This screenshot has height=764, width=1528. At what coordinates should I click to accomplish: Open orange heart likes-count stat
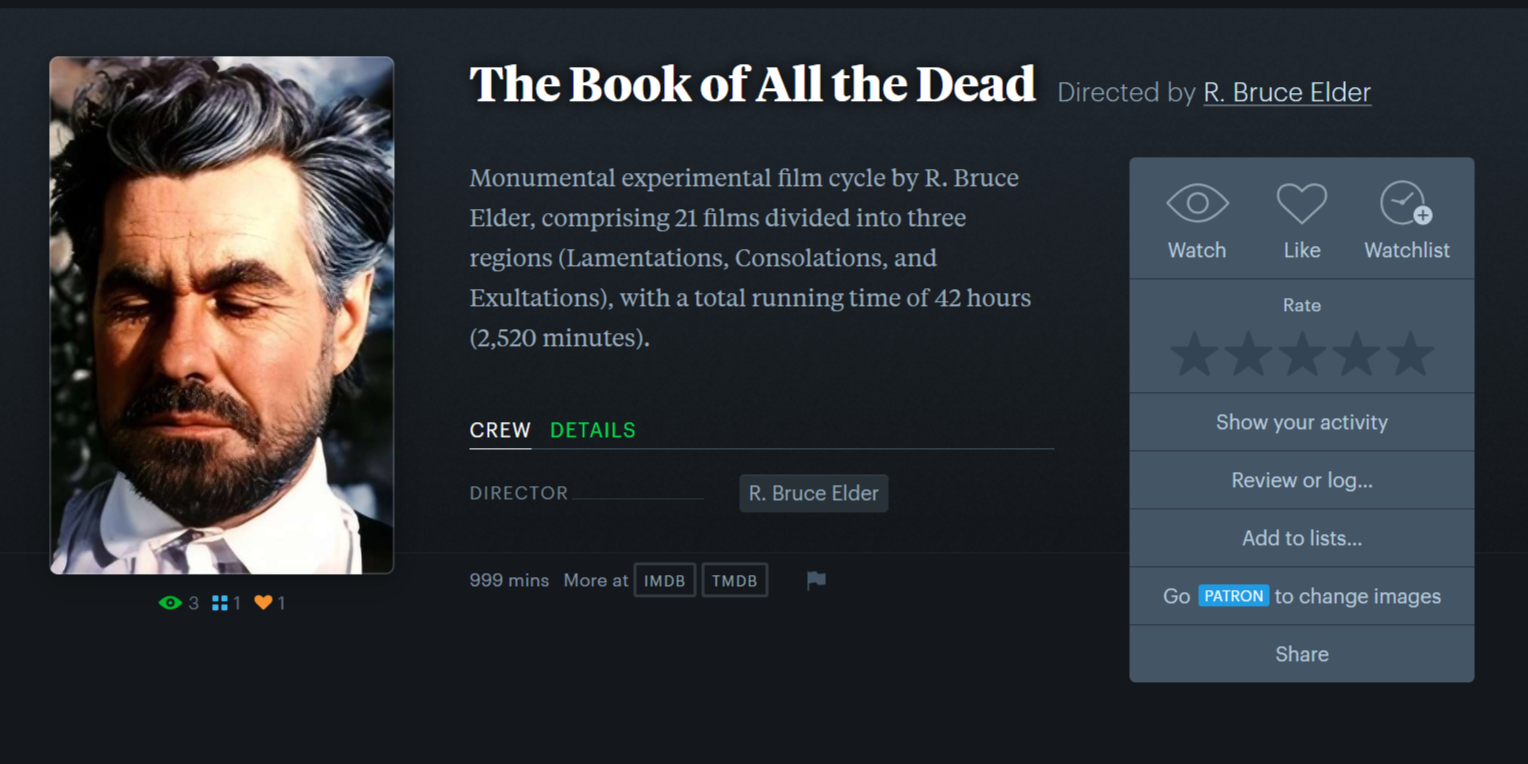270,603
